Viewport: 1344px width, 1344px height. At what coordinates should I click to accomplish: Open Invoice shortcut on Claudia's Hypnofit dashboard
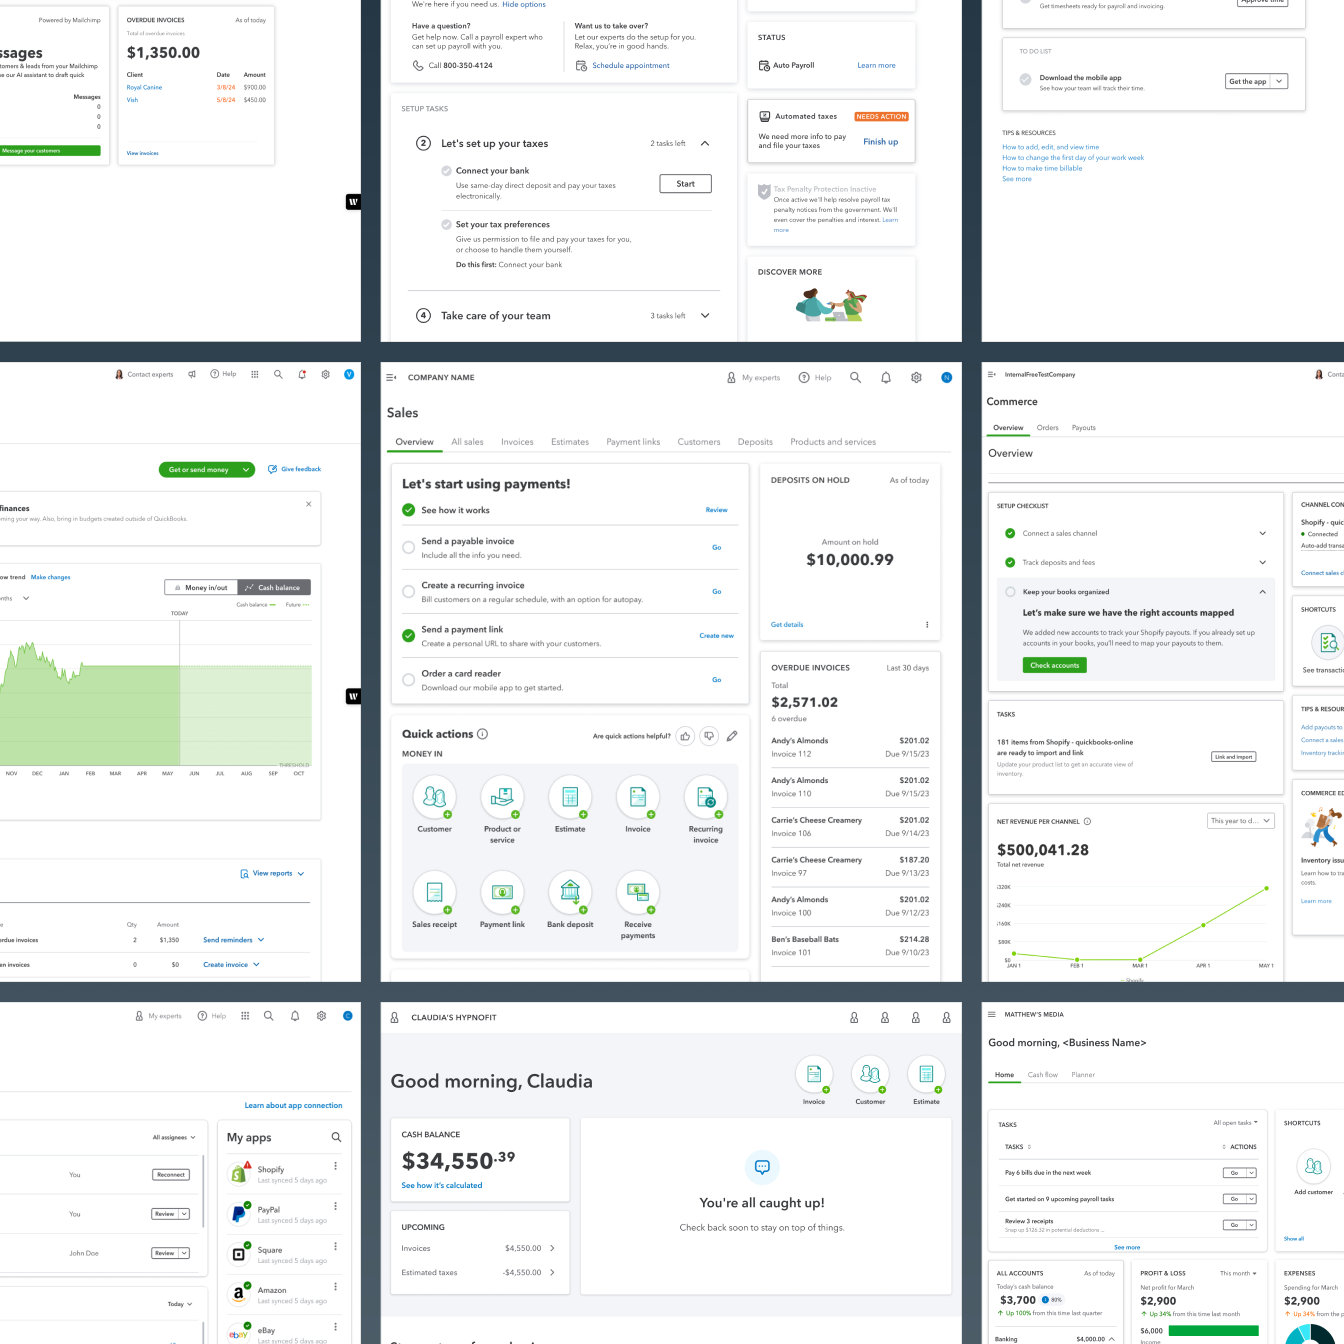(x=814, y=1075)
